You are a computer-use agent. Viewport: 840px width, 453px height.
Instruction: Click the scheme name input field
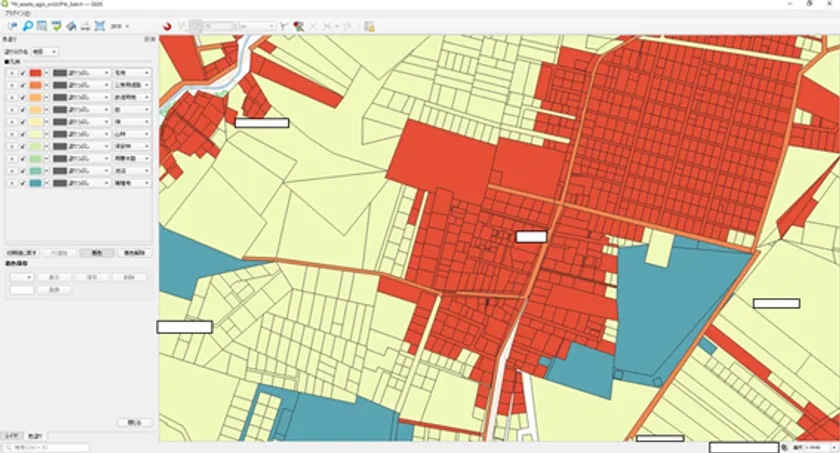click(x=21, y=290)
